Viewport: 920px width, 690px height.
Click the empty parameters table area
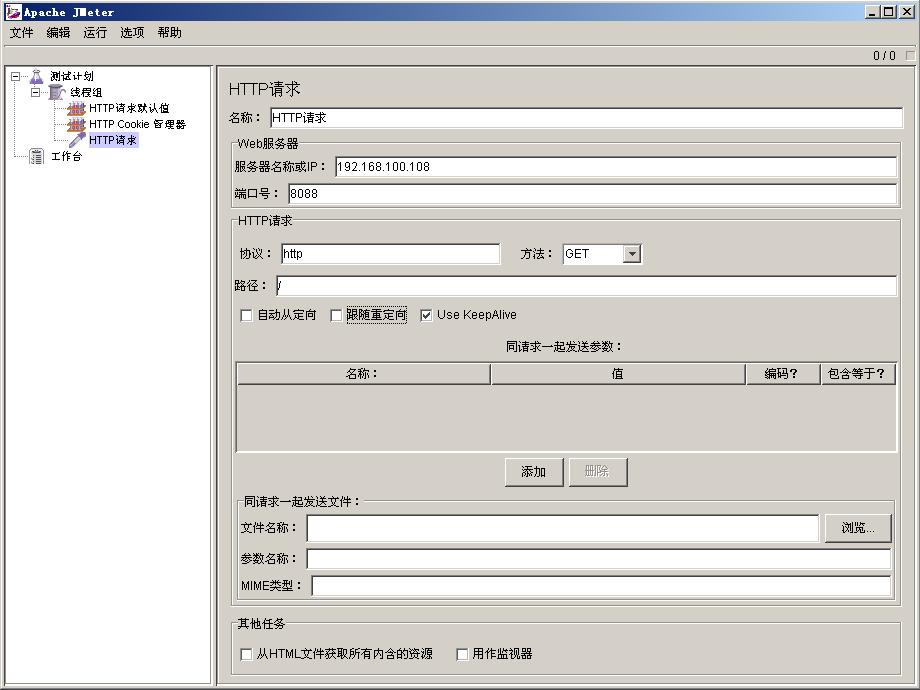point(566,418)
